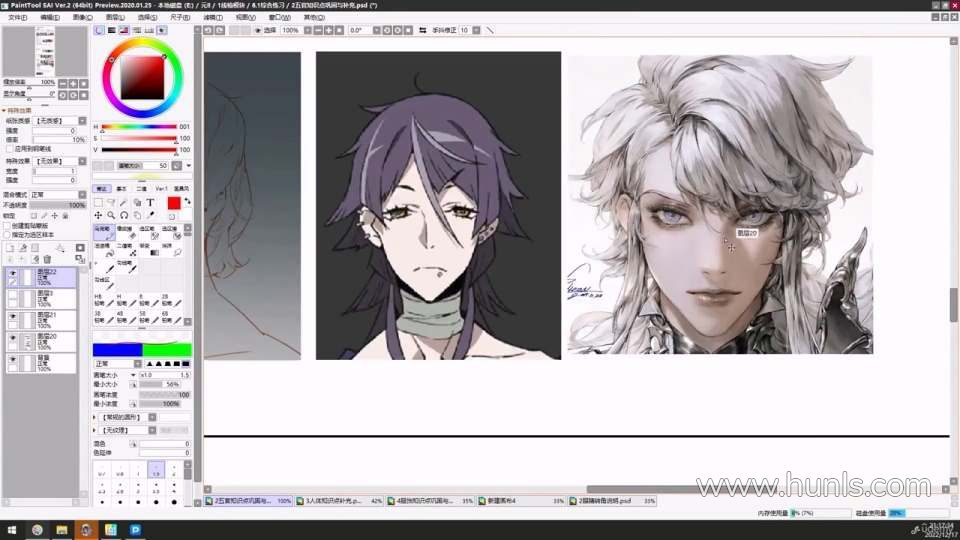Hide layer 图层20
This screenshot has height=540, width=960.
[x=12, y=337]
